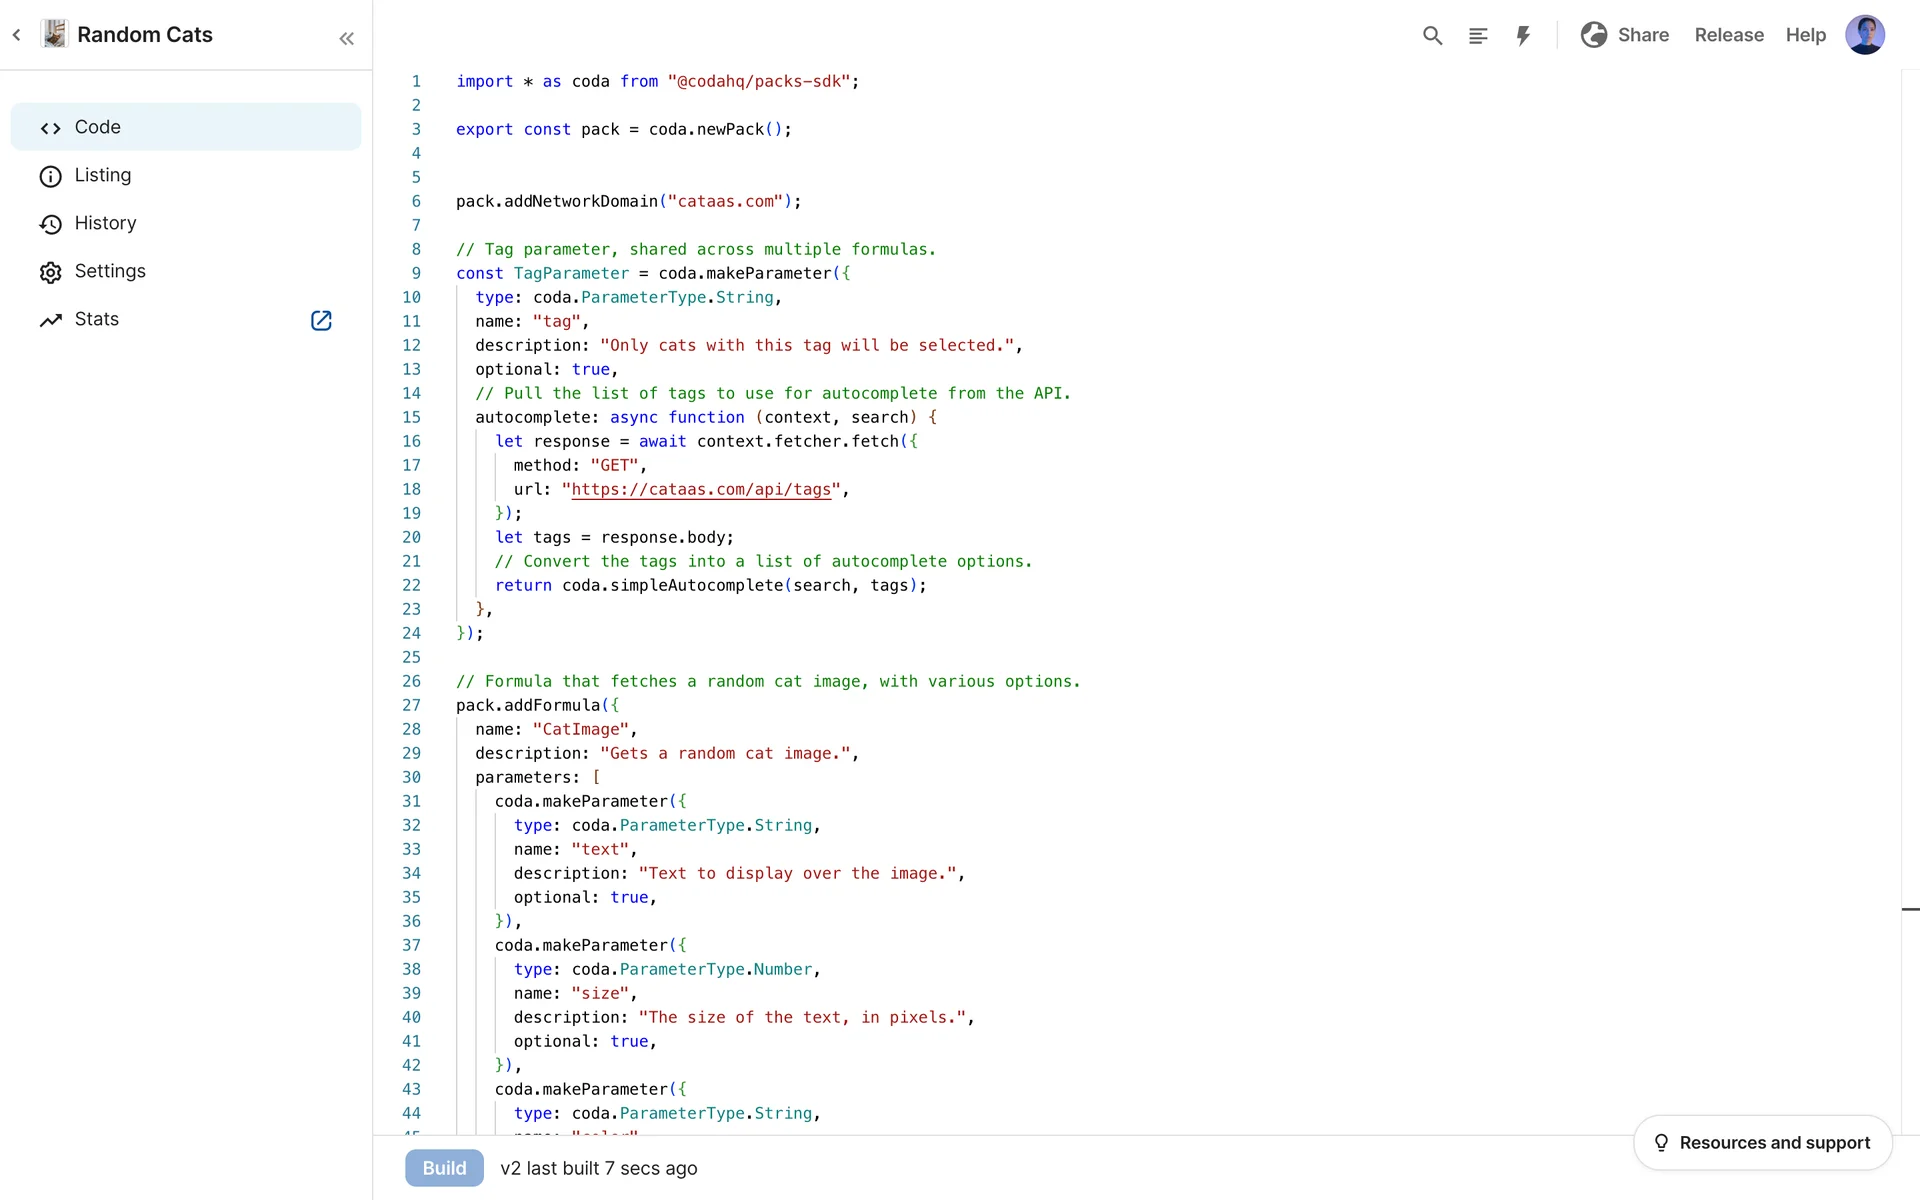Open the Help menu
Image resolution: width=1920 pixels, height=1200 pixels.
coord(1805,35)
